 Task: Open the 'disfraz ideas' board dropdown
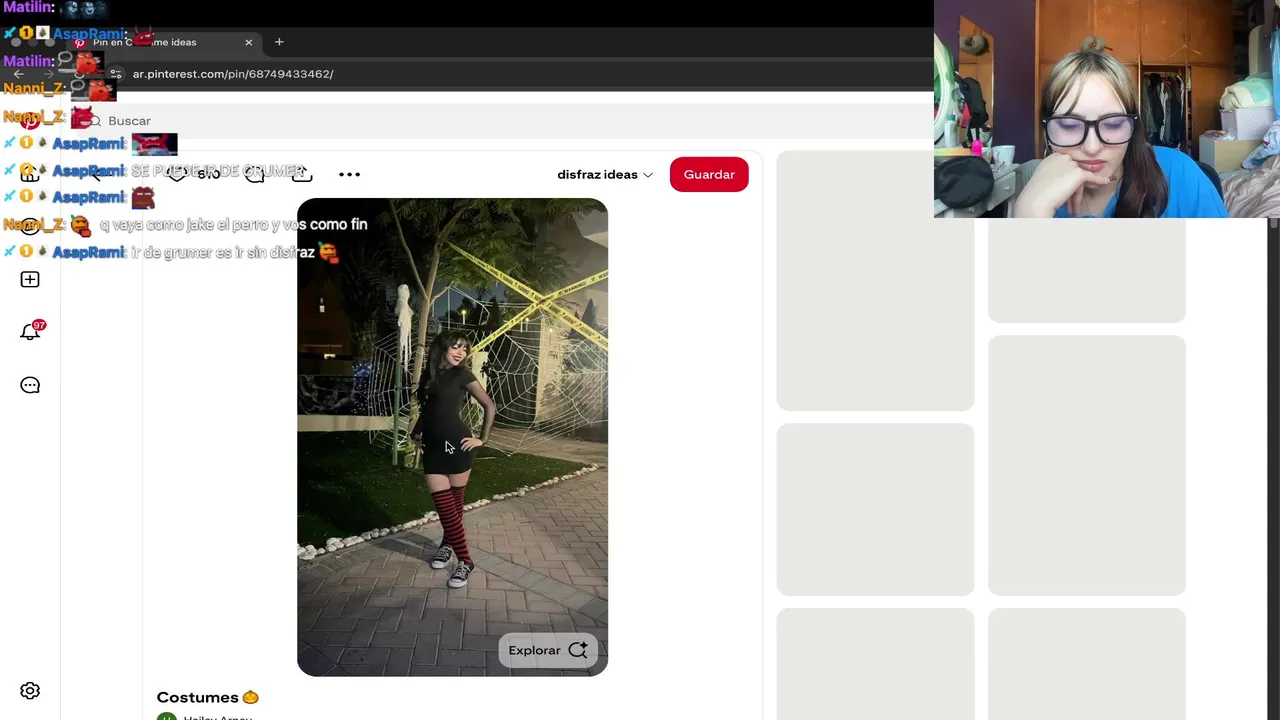click(605, 174)
